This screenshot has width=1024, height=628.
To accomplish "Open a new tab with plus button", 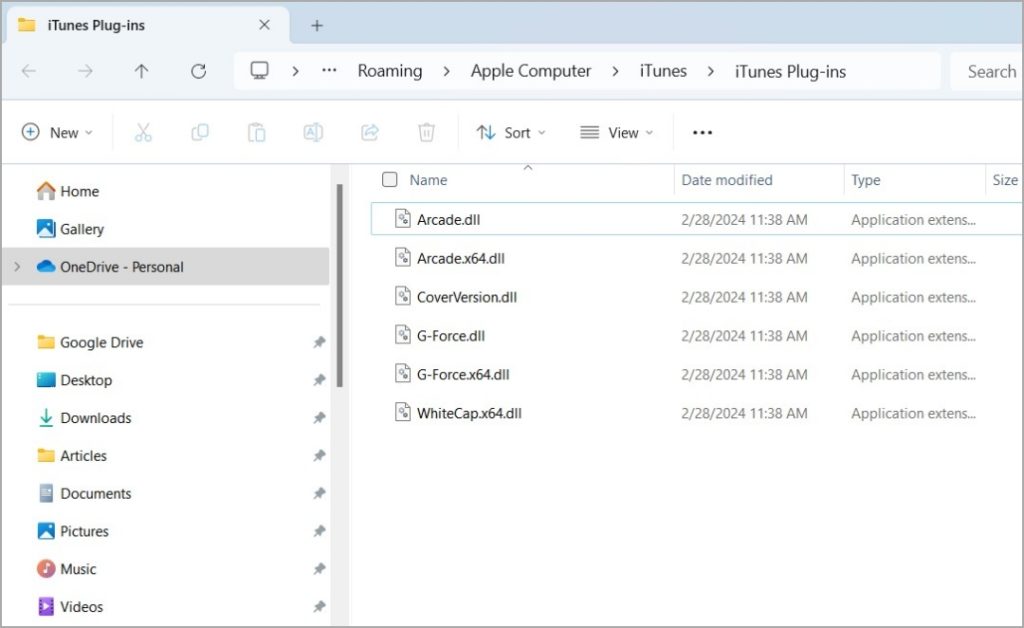I will [x=317, y=25].
